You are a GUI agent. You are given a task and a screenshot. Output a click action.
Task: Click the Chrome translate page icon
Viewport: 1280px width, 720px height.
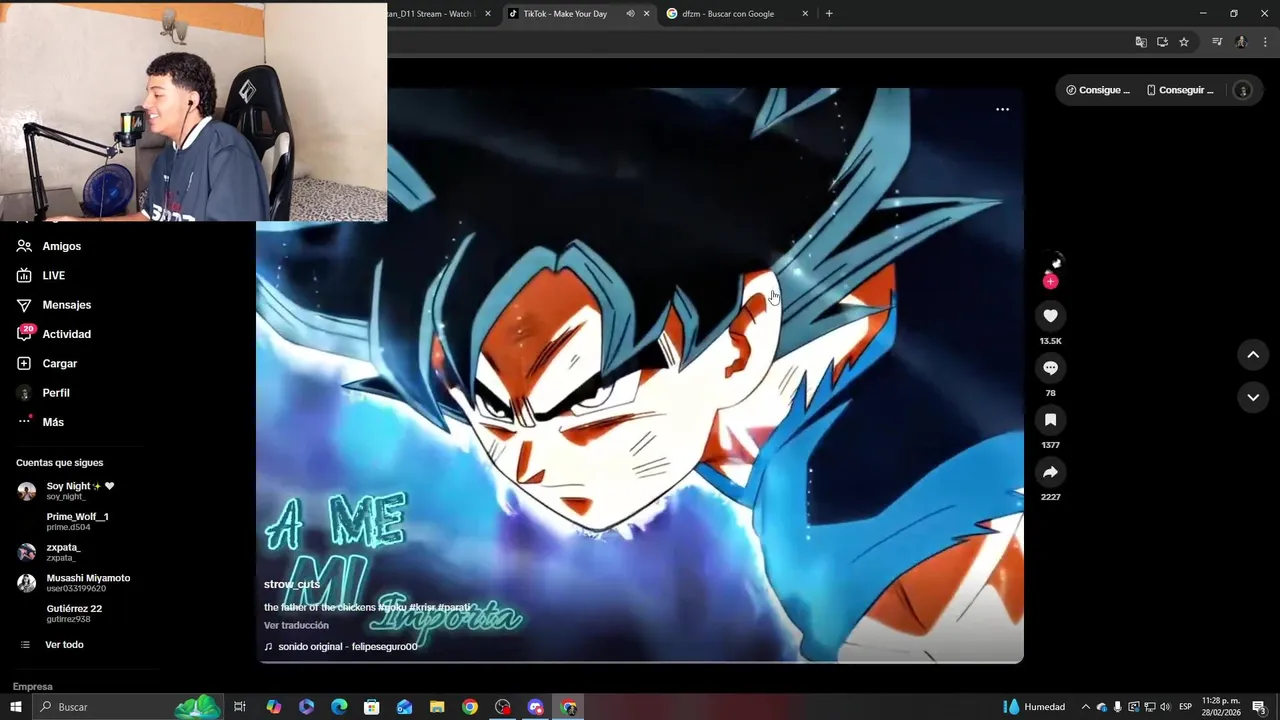1141,42
